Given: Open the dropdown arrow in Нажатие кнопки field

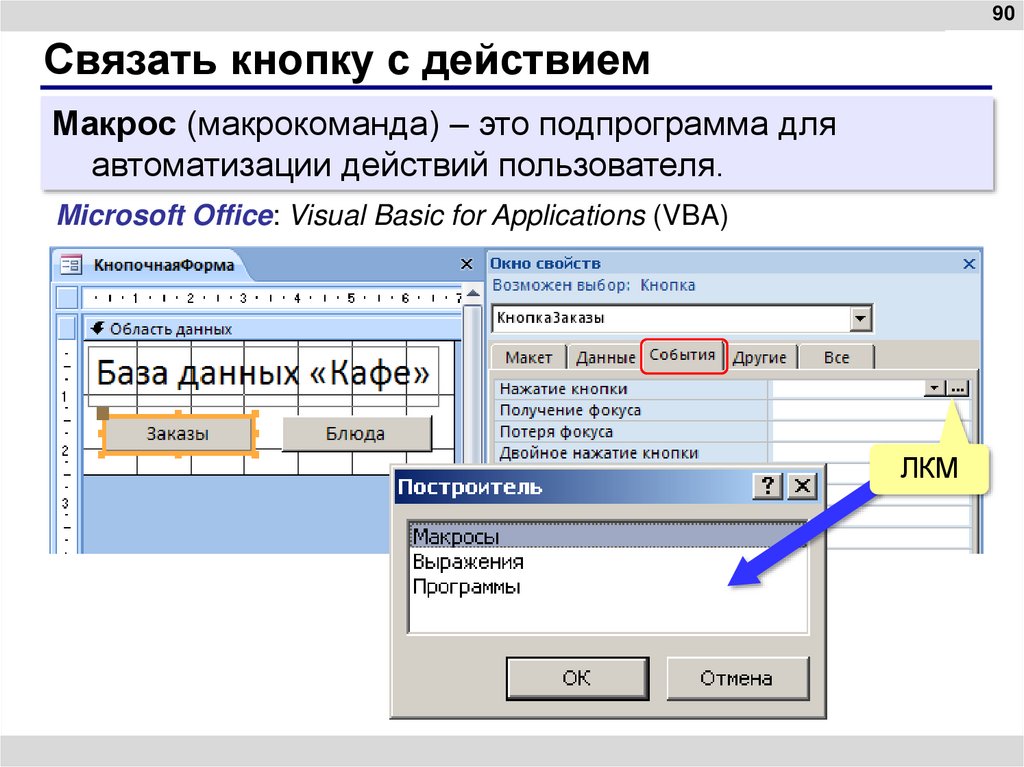Looking at the screenshot, I should pos(934,390).
